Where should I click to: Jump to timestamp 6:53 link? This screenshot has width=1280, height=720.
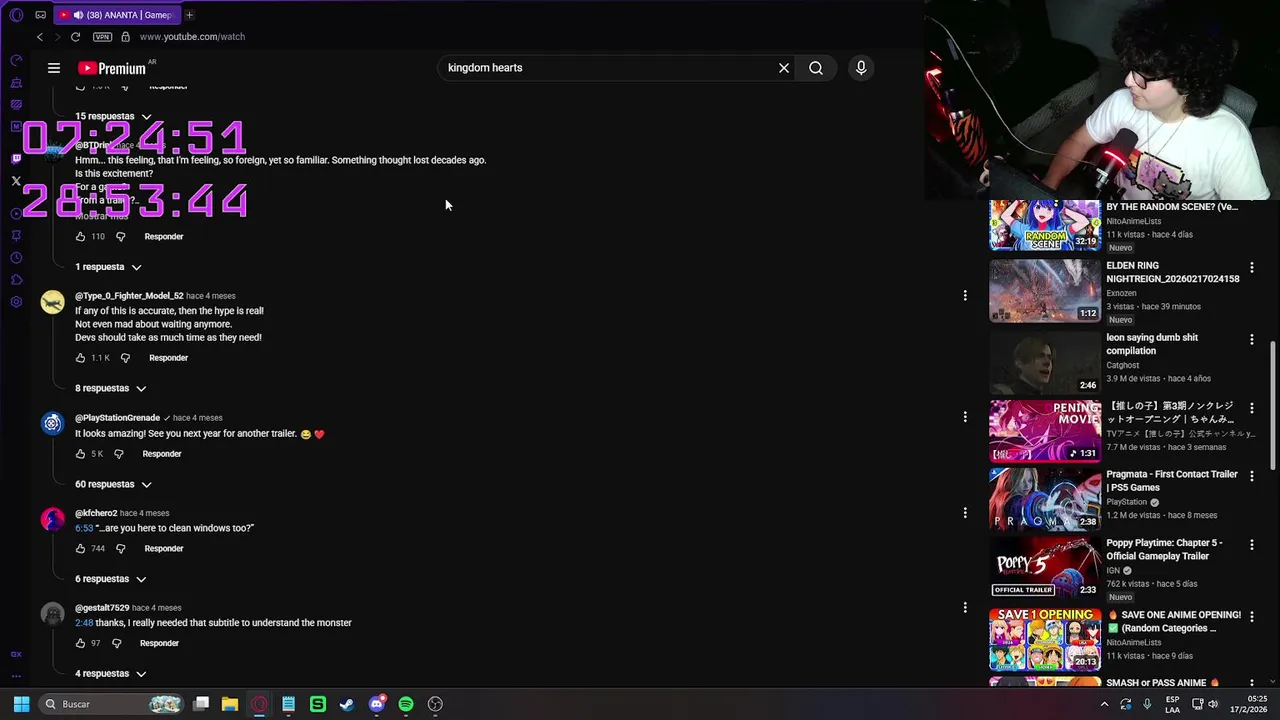(83, 528)
